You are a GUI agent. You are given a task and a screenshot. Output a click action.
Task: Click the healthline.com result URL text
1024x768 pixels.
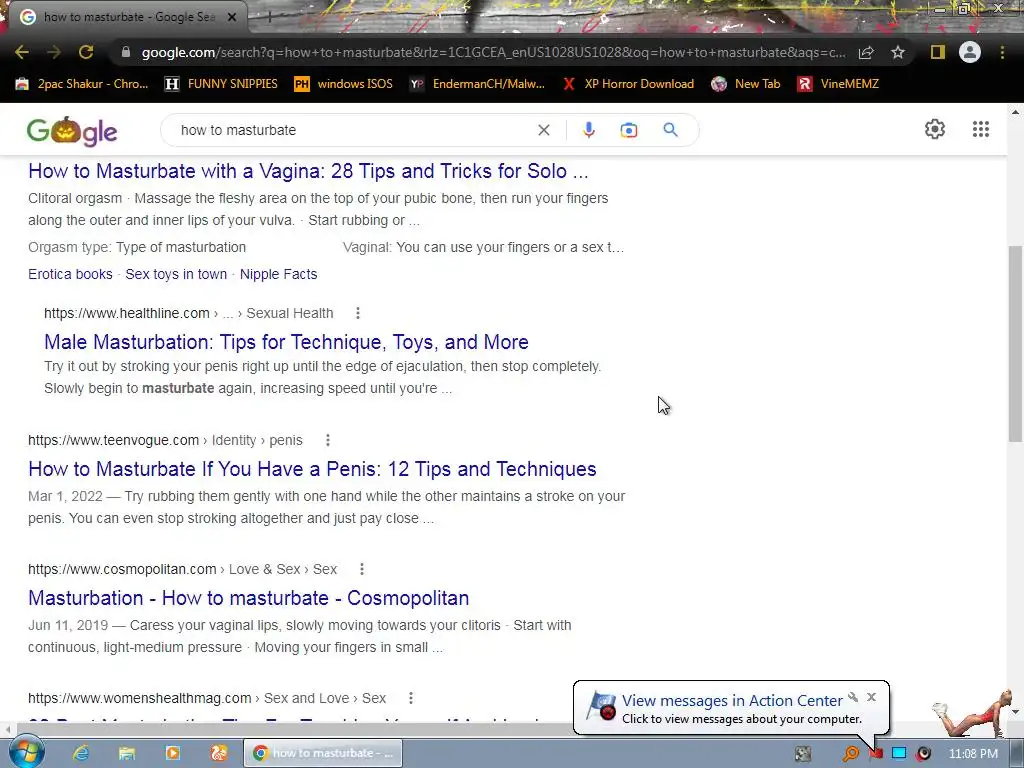188,313
